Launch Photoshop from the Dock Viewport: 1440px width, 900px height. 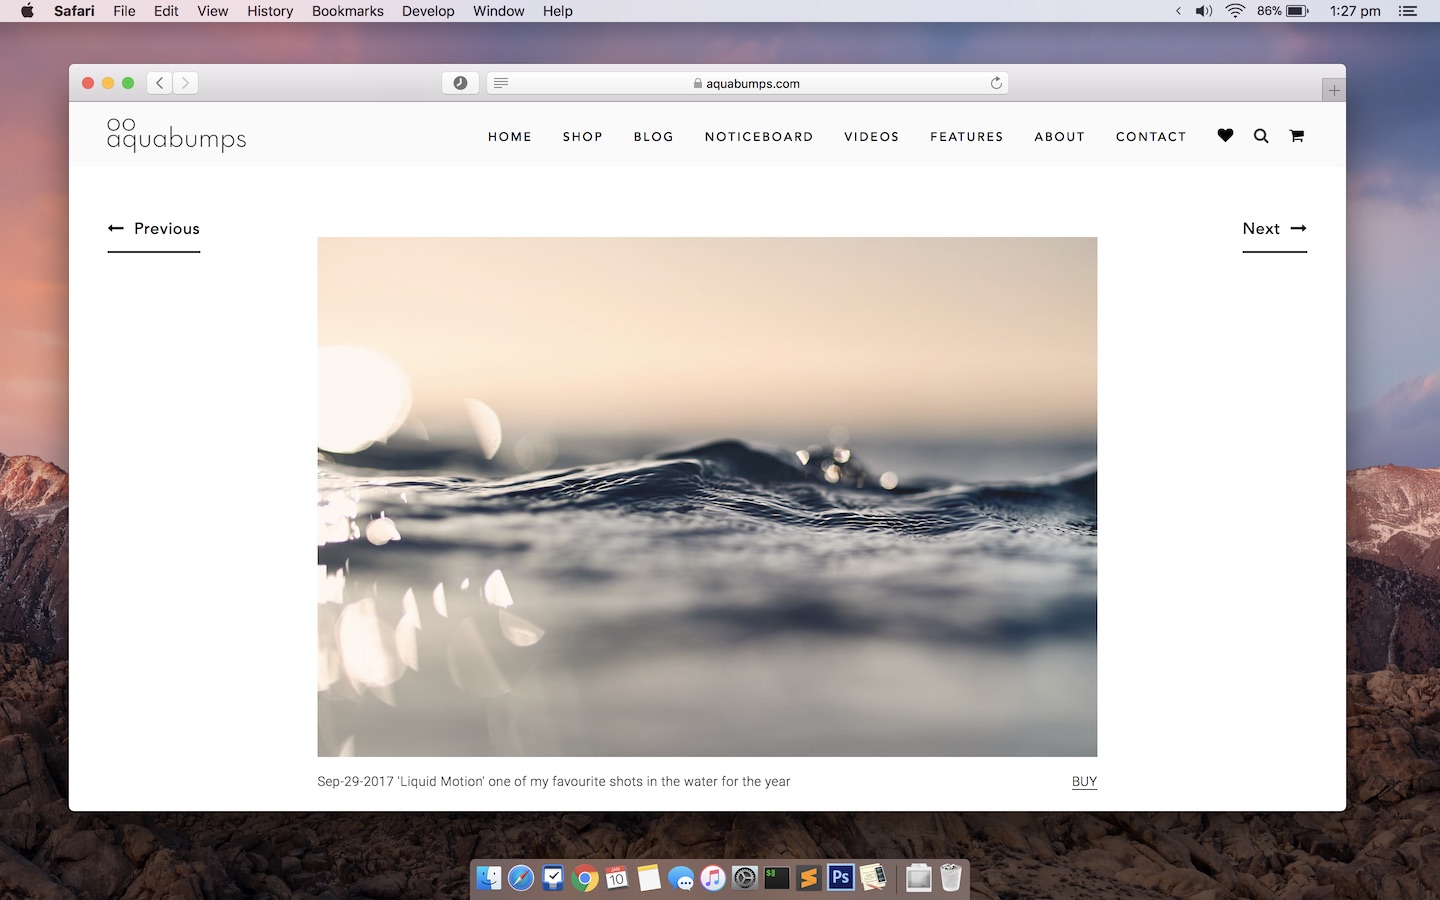[840, 877]
